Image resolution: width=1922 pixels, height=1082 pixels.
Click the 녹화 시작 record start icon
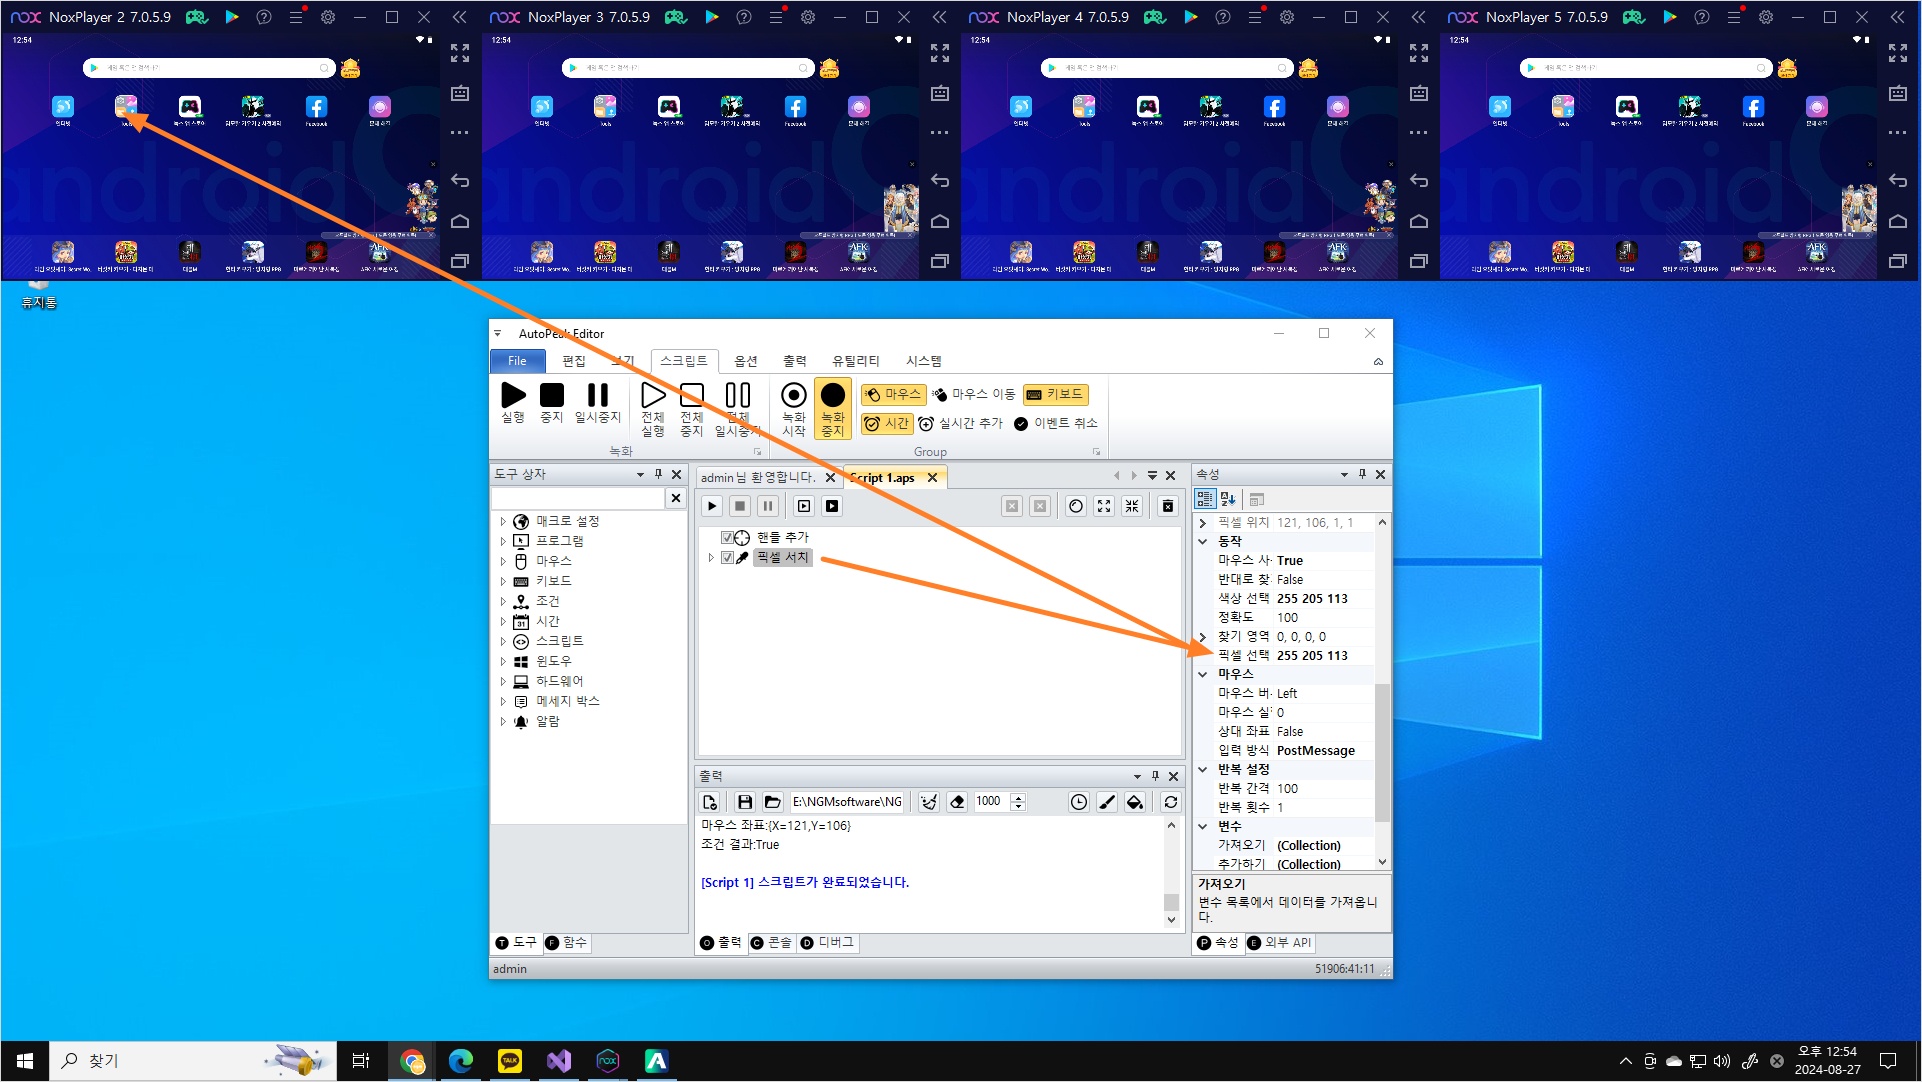click(x=794, y=397)
